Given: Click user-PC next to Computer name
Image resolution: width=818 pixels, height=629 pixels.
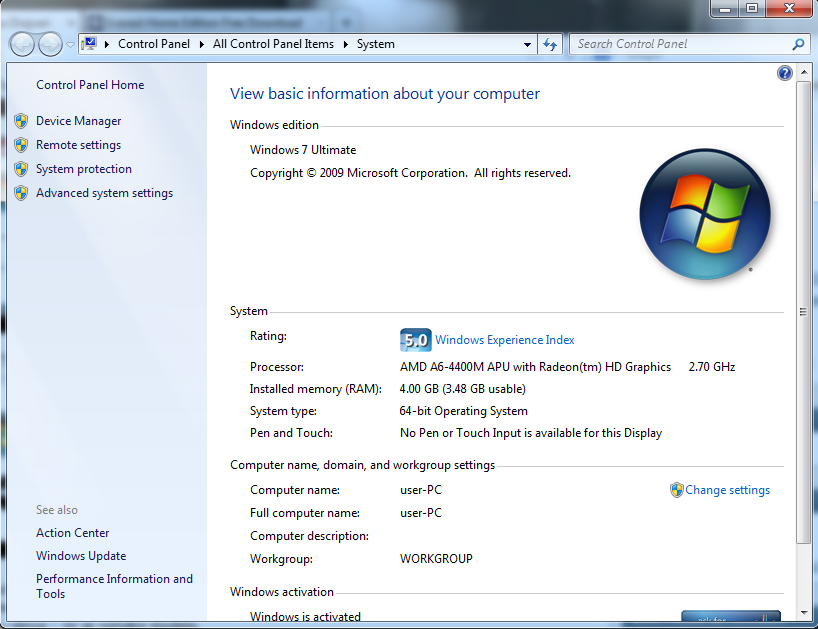Looking at the screenshot, I should coord(421,490).
